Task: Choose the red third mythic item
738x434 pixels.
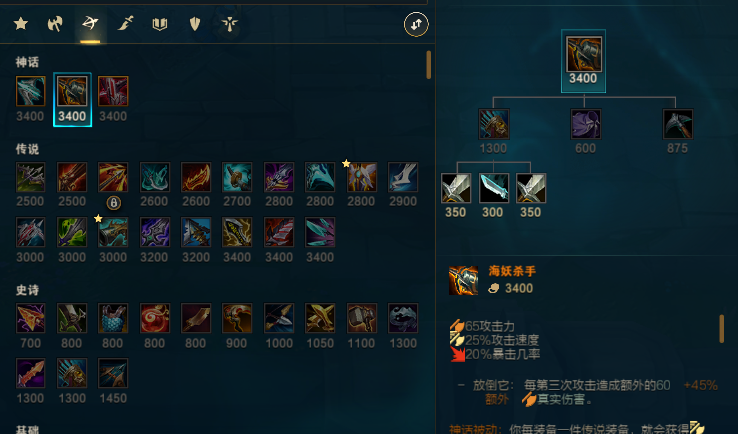Action: tap(113, 91)
